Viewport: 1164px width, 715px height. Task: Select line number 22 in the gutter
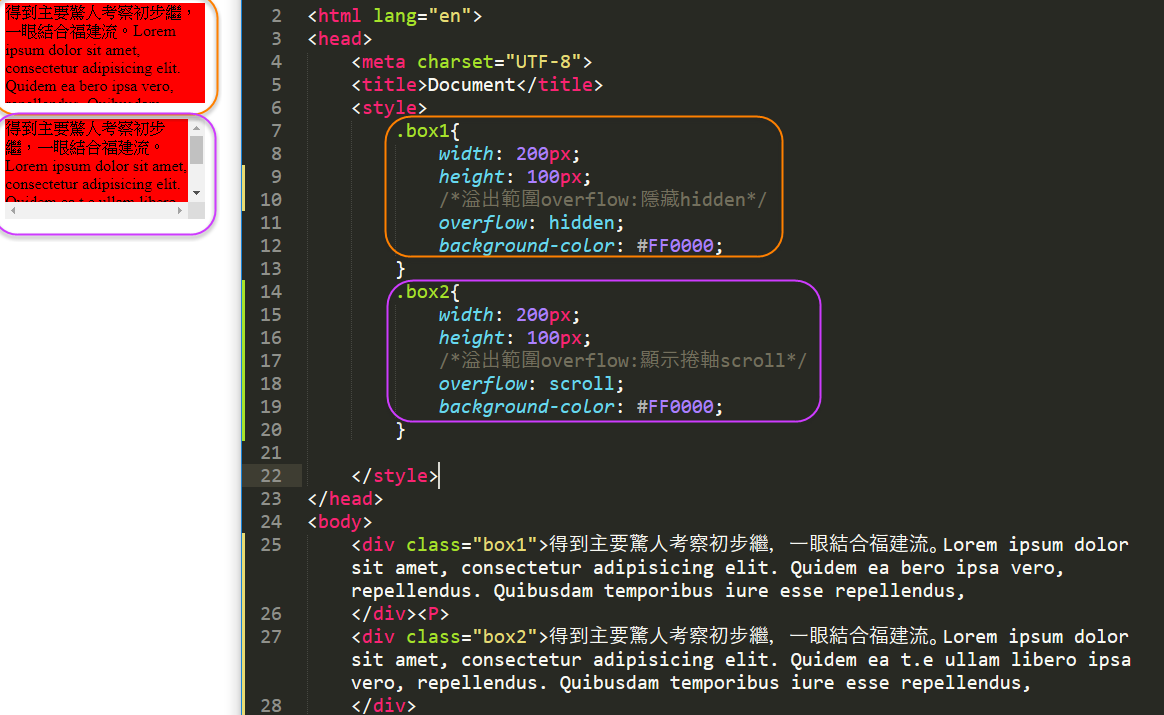click(x=271, y=475)
